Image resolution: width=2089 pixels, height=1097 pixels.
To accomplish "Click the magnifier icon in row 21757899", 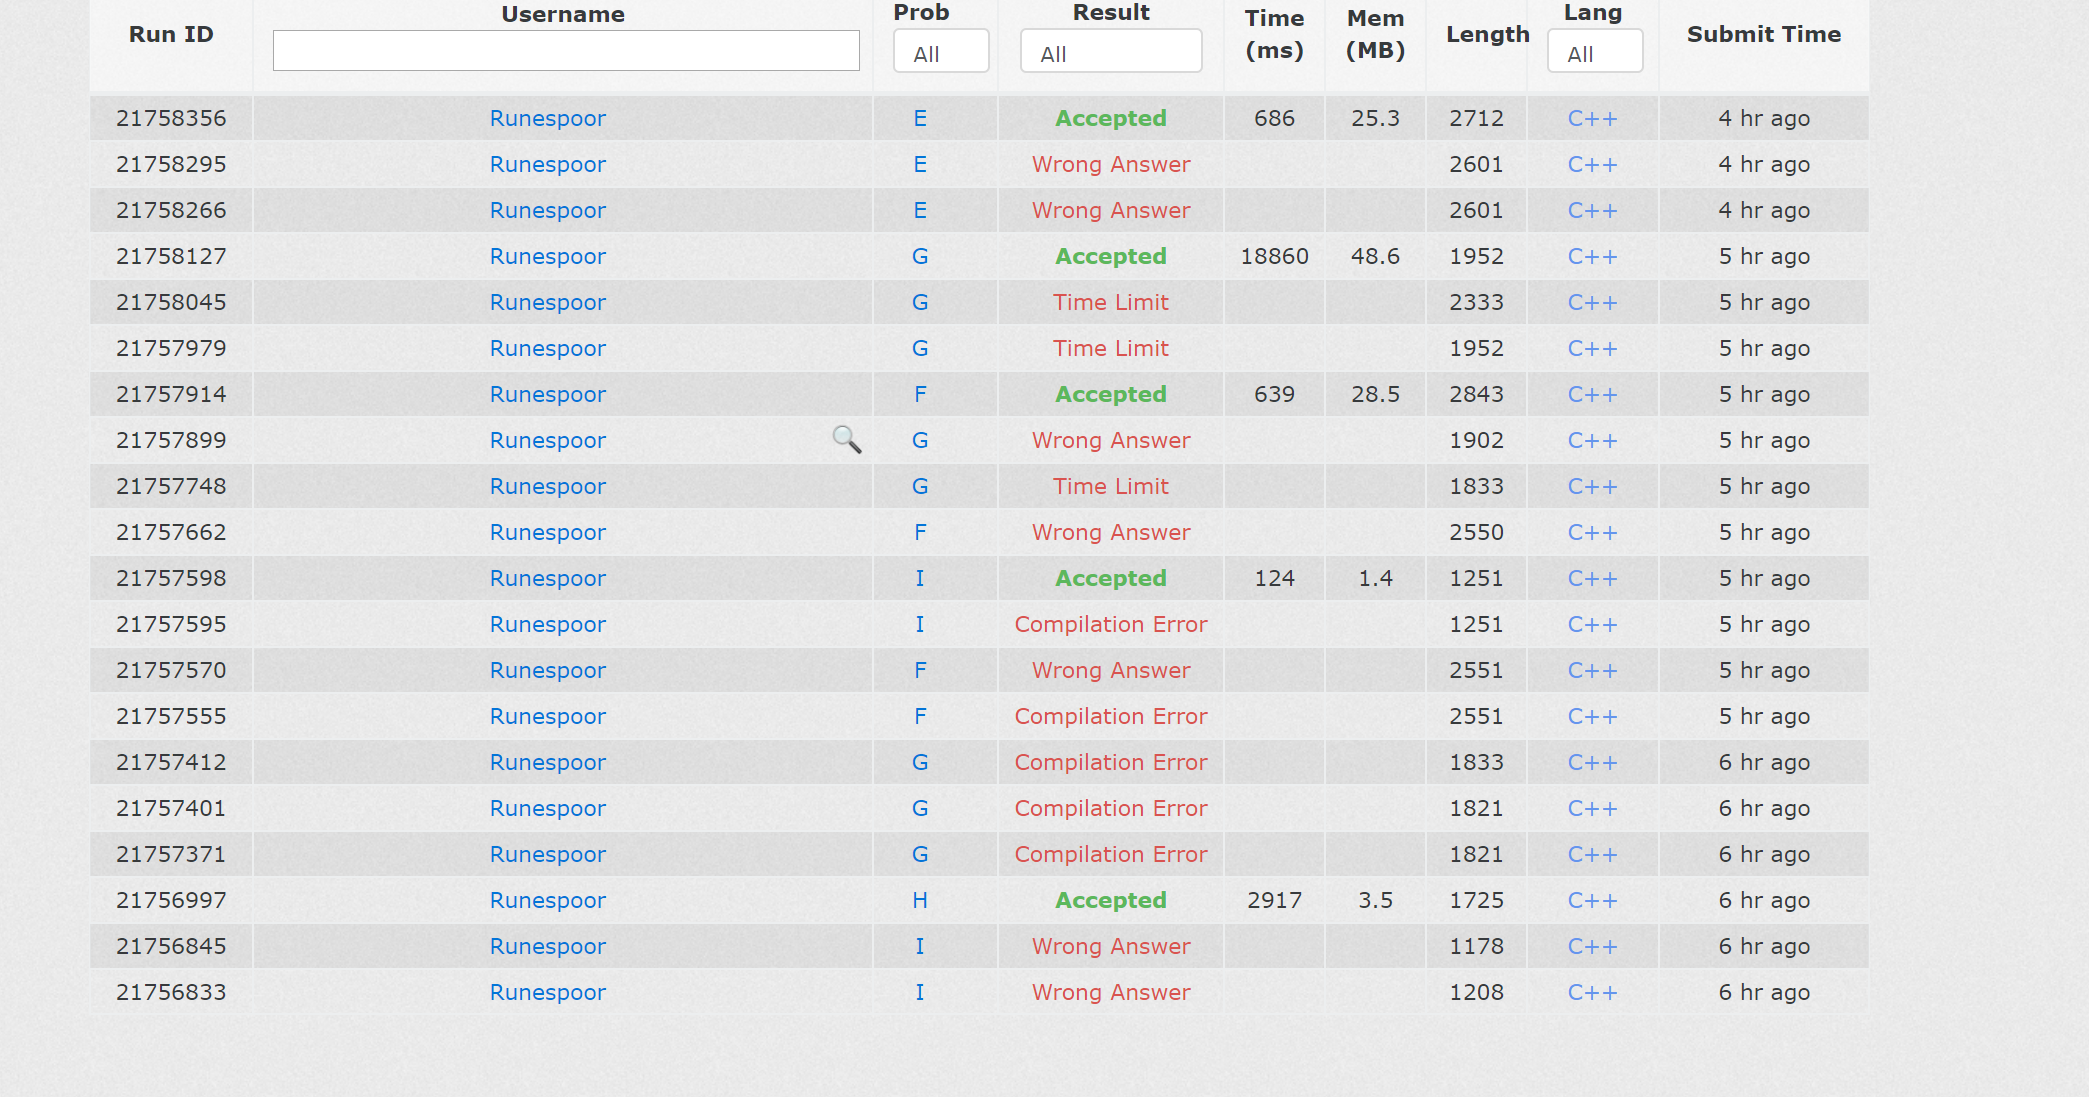I will pos(846,439).
